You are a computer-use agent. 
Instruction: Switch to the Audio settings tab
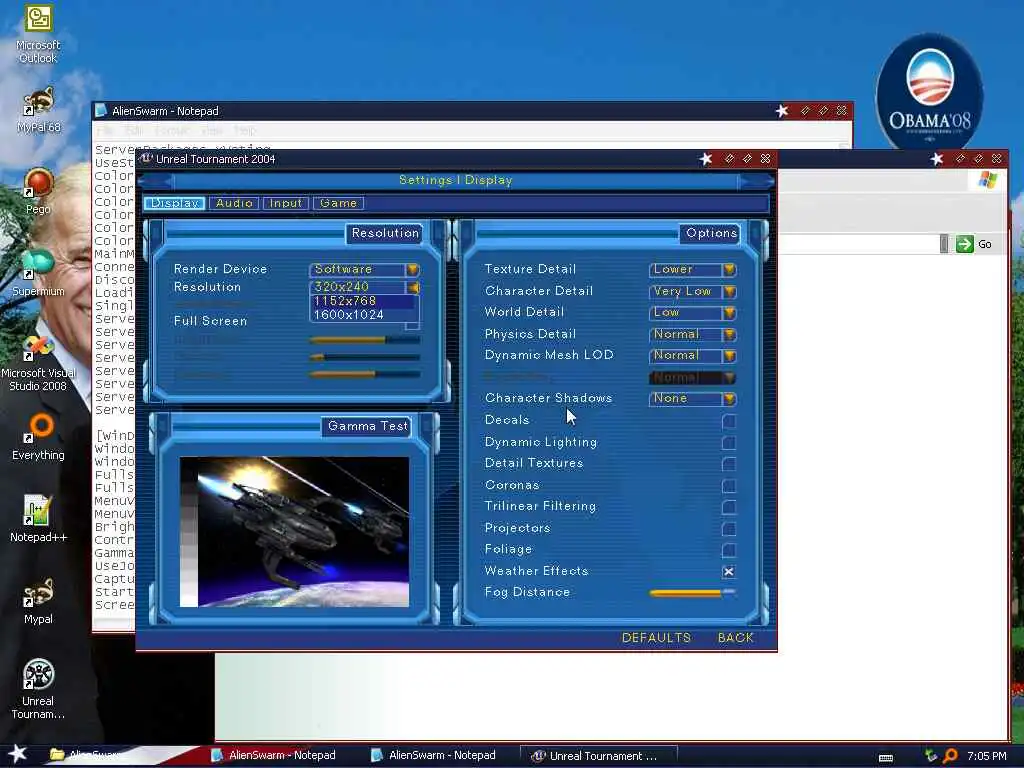tap(234, 203)
